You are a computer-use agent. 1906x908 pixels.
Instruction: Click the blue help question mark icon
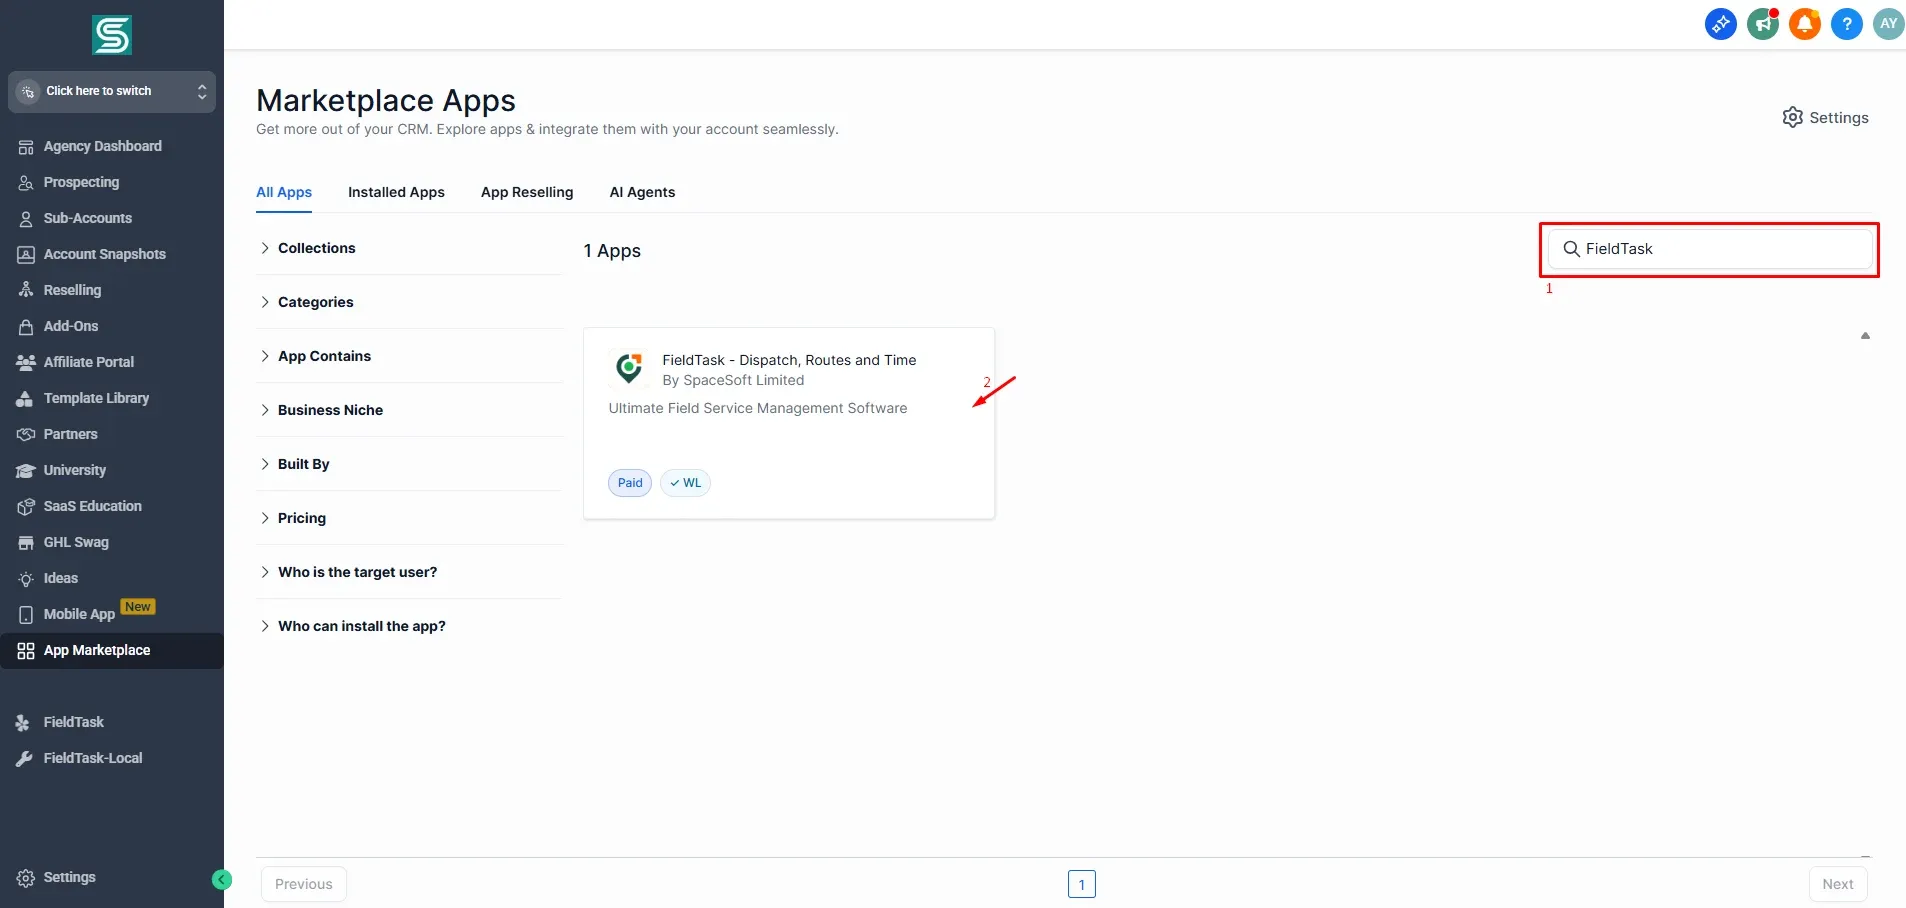pyautogui.click(x=1847, y=24)
